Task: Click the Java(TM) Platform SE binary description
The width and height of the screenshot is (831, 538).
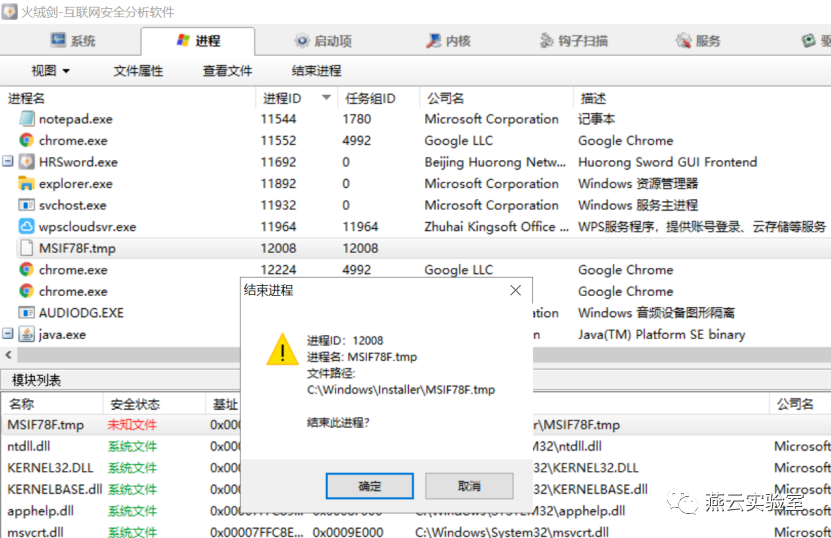Action: (x=661, y=334)
